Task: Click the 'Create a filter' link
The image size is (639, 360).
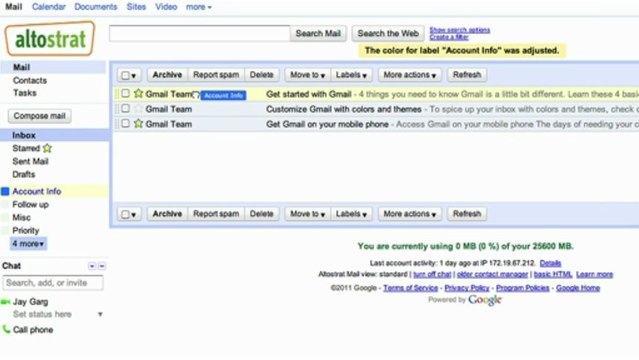Action: (x=449, y=37)
